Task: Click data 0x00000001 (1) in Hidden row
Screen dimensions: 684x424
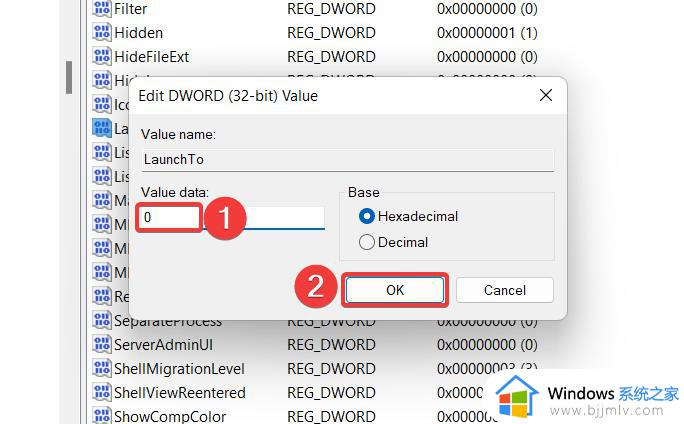Action: pos(487,33)
